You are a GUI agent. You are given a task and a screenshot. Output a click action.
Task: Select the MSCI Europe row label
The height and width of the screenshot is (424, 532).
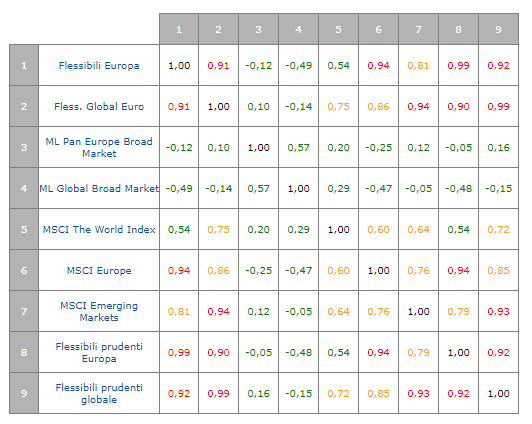pyautogui.click(x=99, y=271)
